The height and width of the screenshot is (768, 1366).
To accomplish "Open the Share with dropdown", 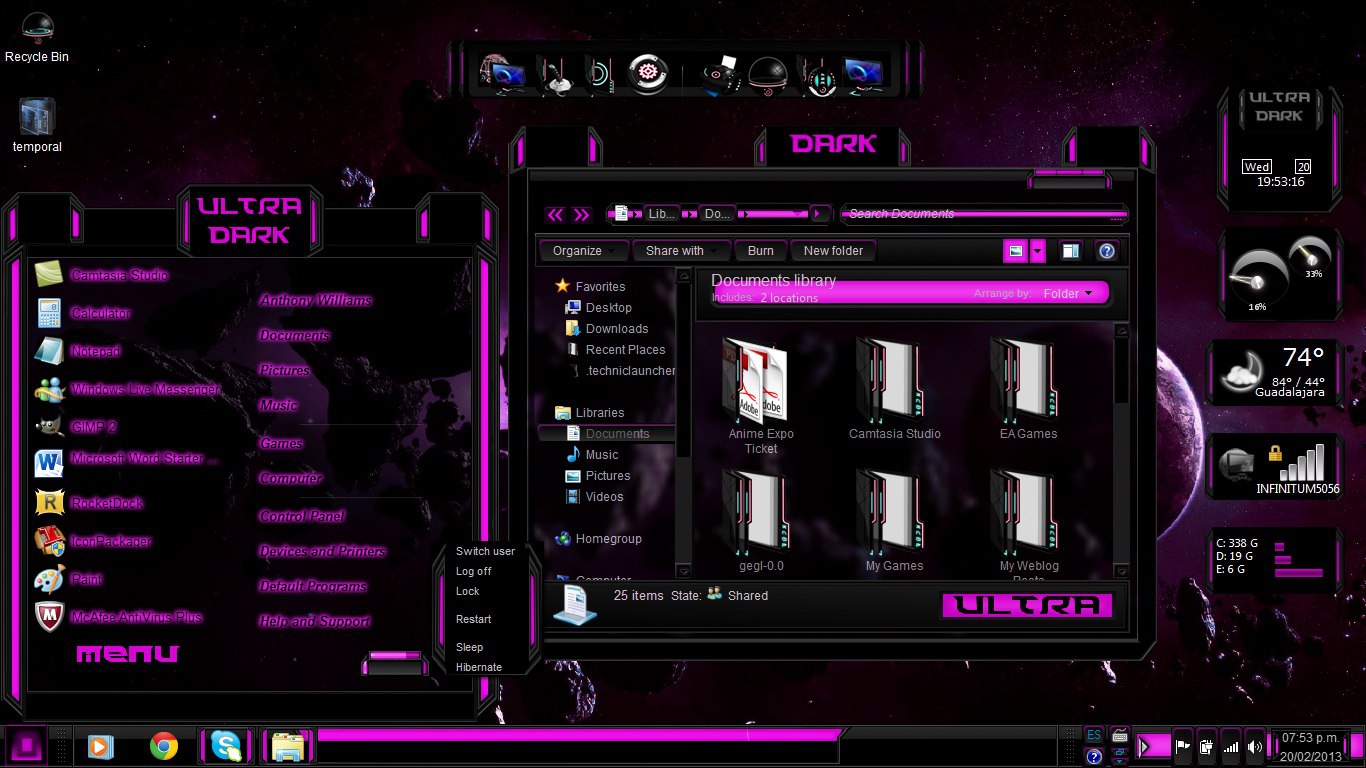I will [x=684, y=251].
